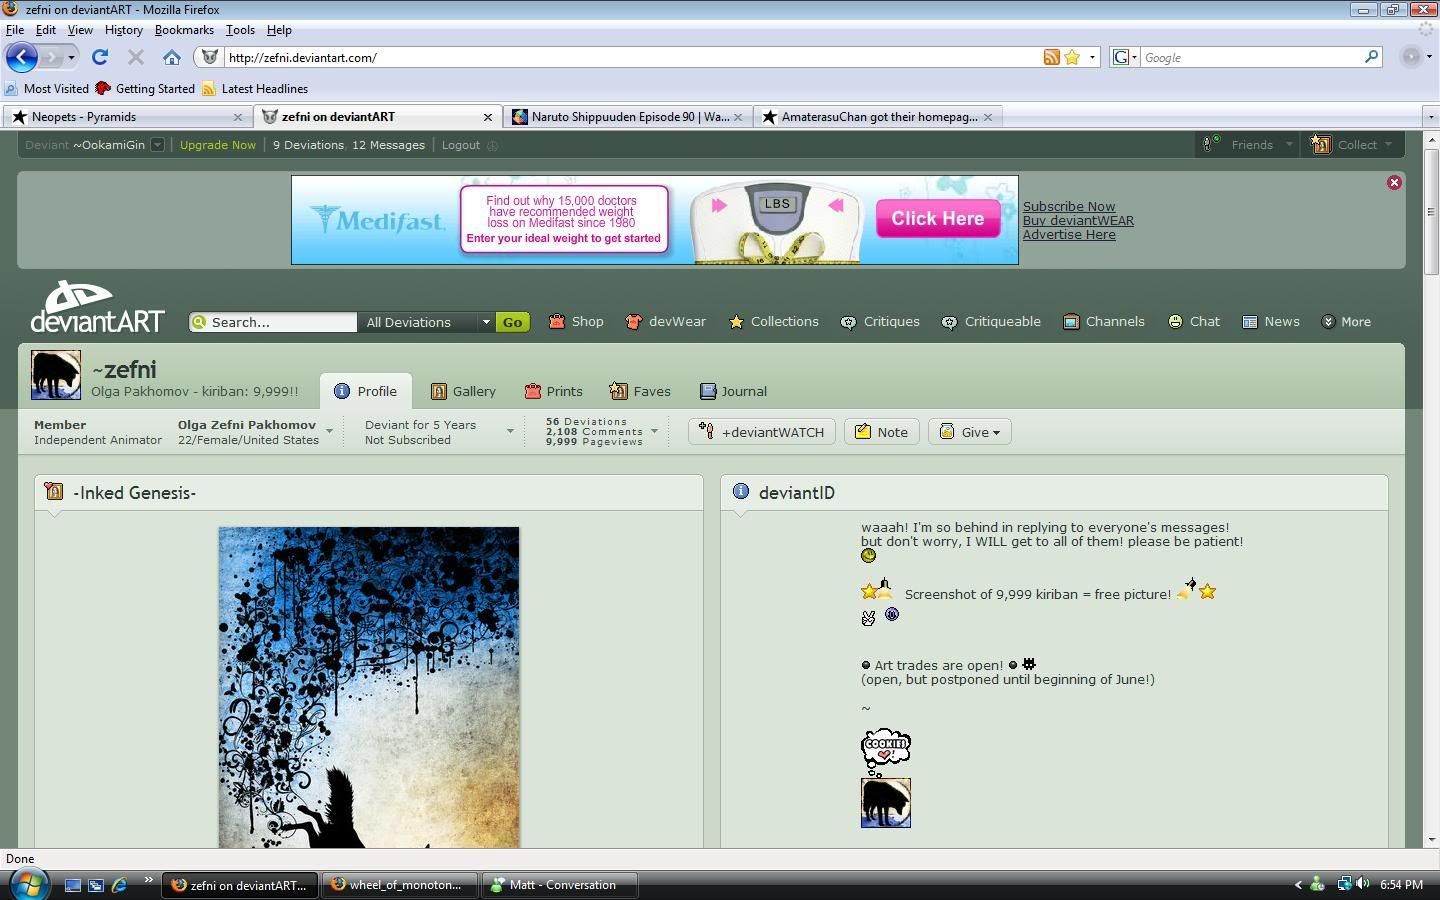Click the Subscribe Now link
Screen dimensions: 1440x900
[x=1068, y=206]
